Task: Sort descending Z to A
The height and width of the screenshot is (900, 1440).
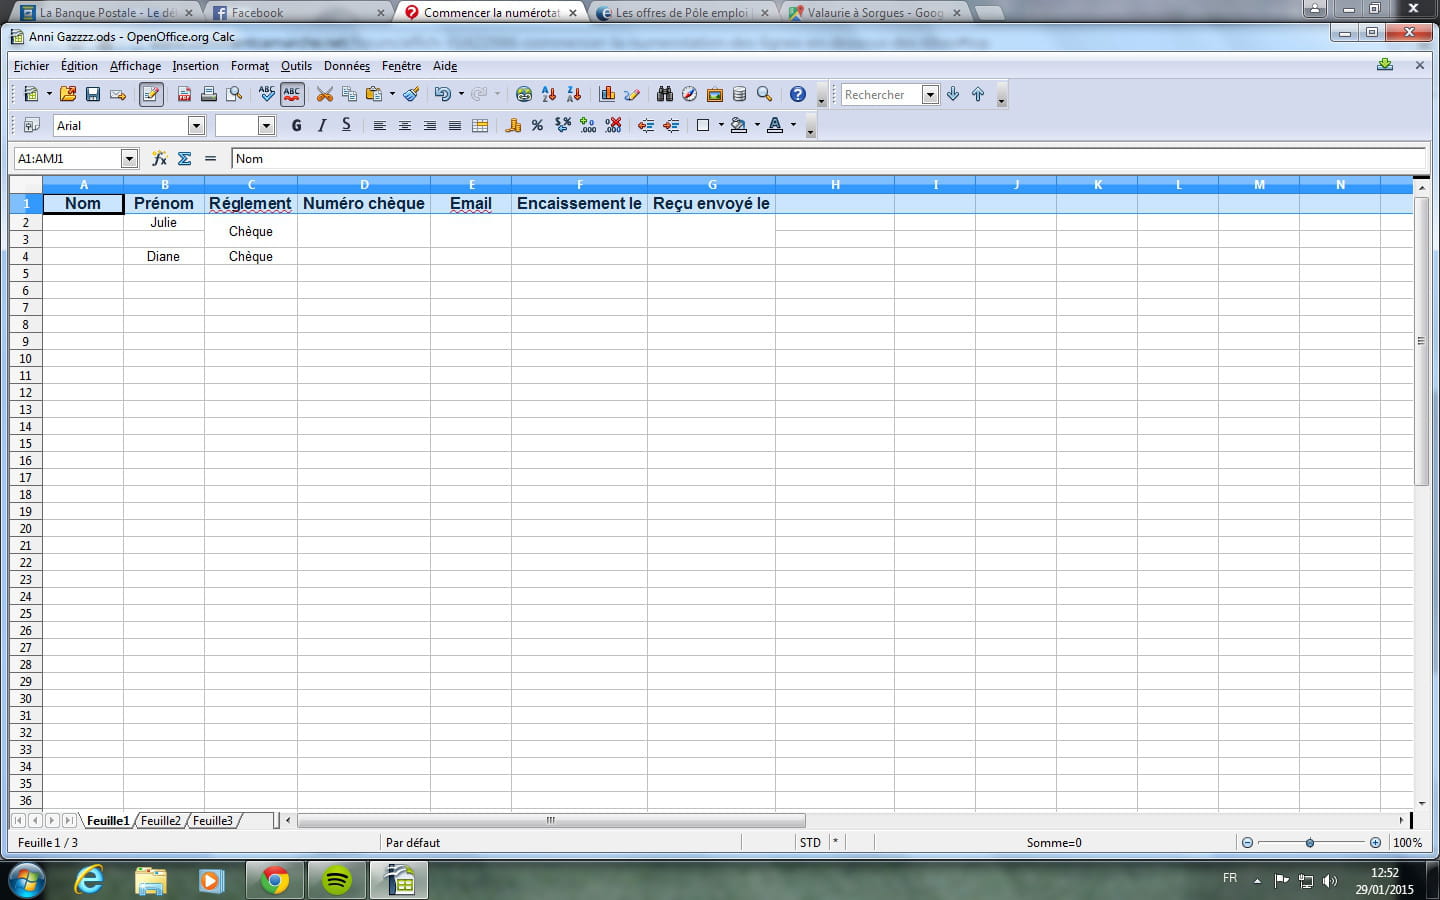Action: [x=574, y=94]
